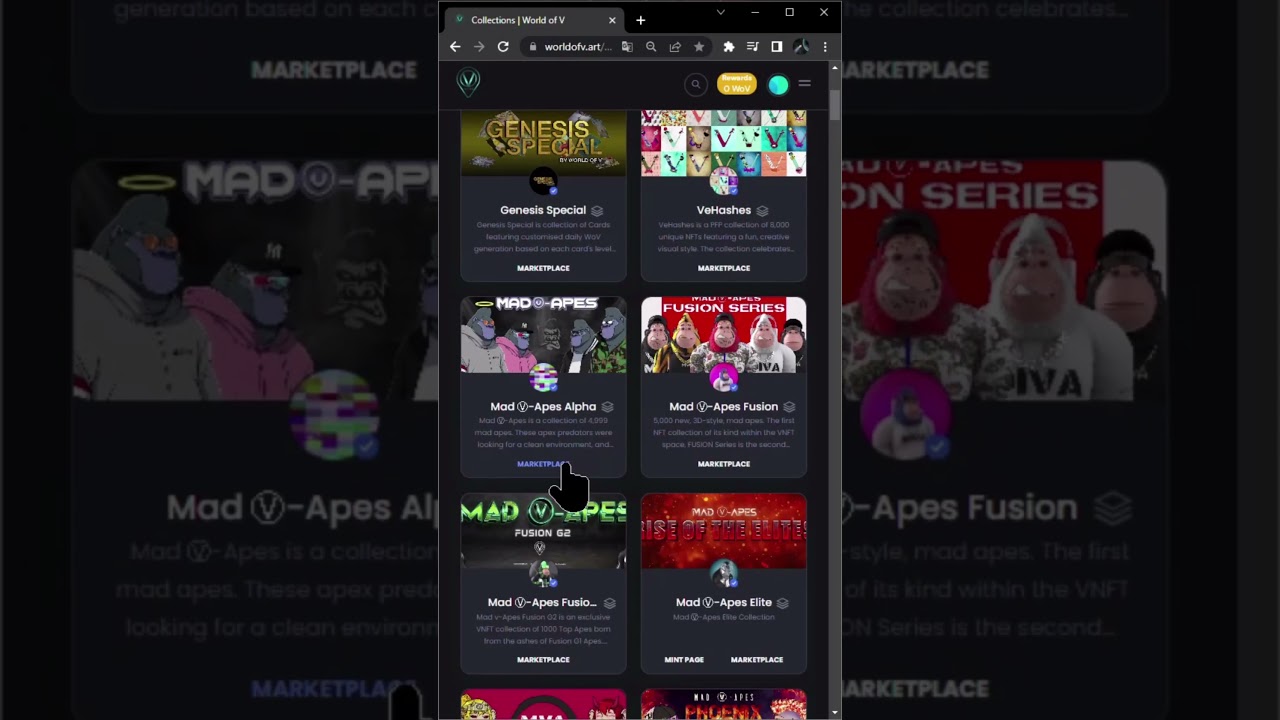Open a new tab with the plus button
The width and height of the screenshot is (1280, 720).
[x=641, y=20]
